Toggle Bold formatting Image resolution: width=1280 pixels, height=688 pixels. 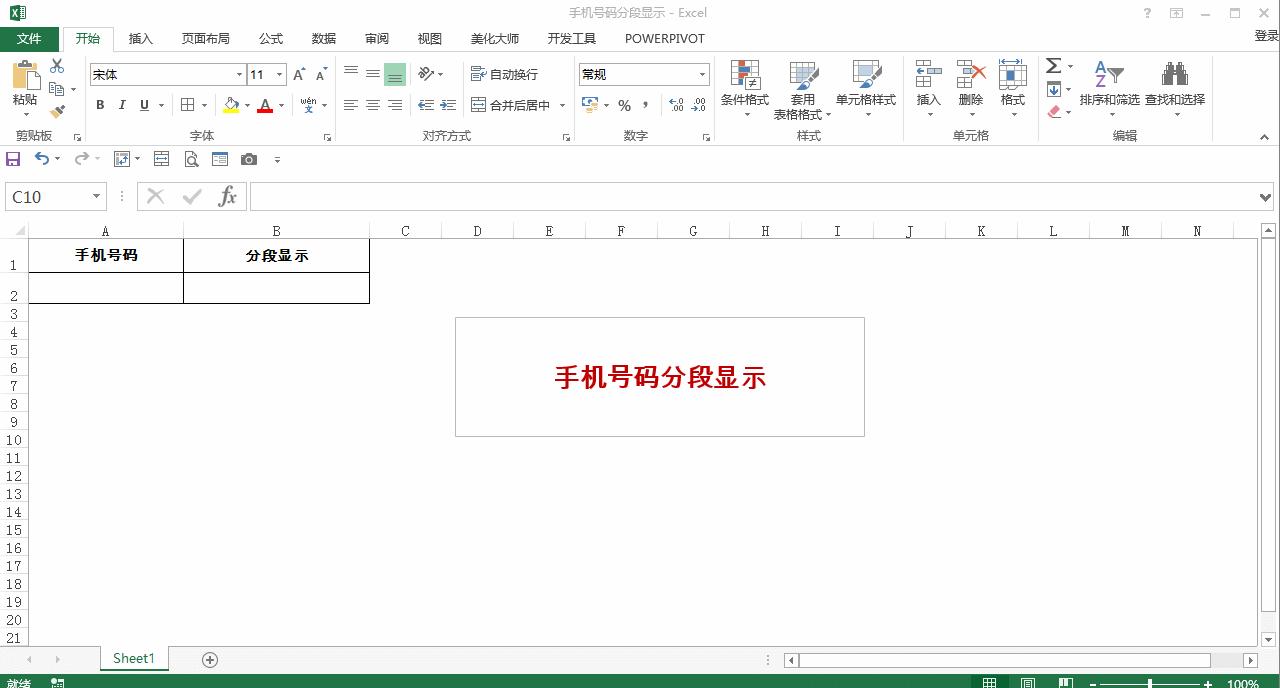click(99, 105)
